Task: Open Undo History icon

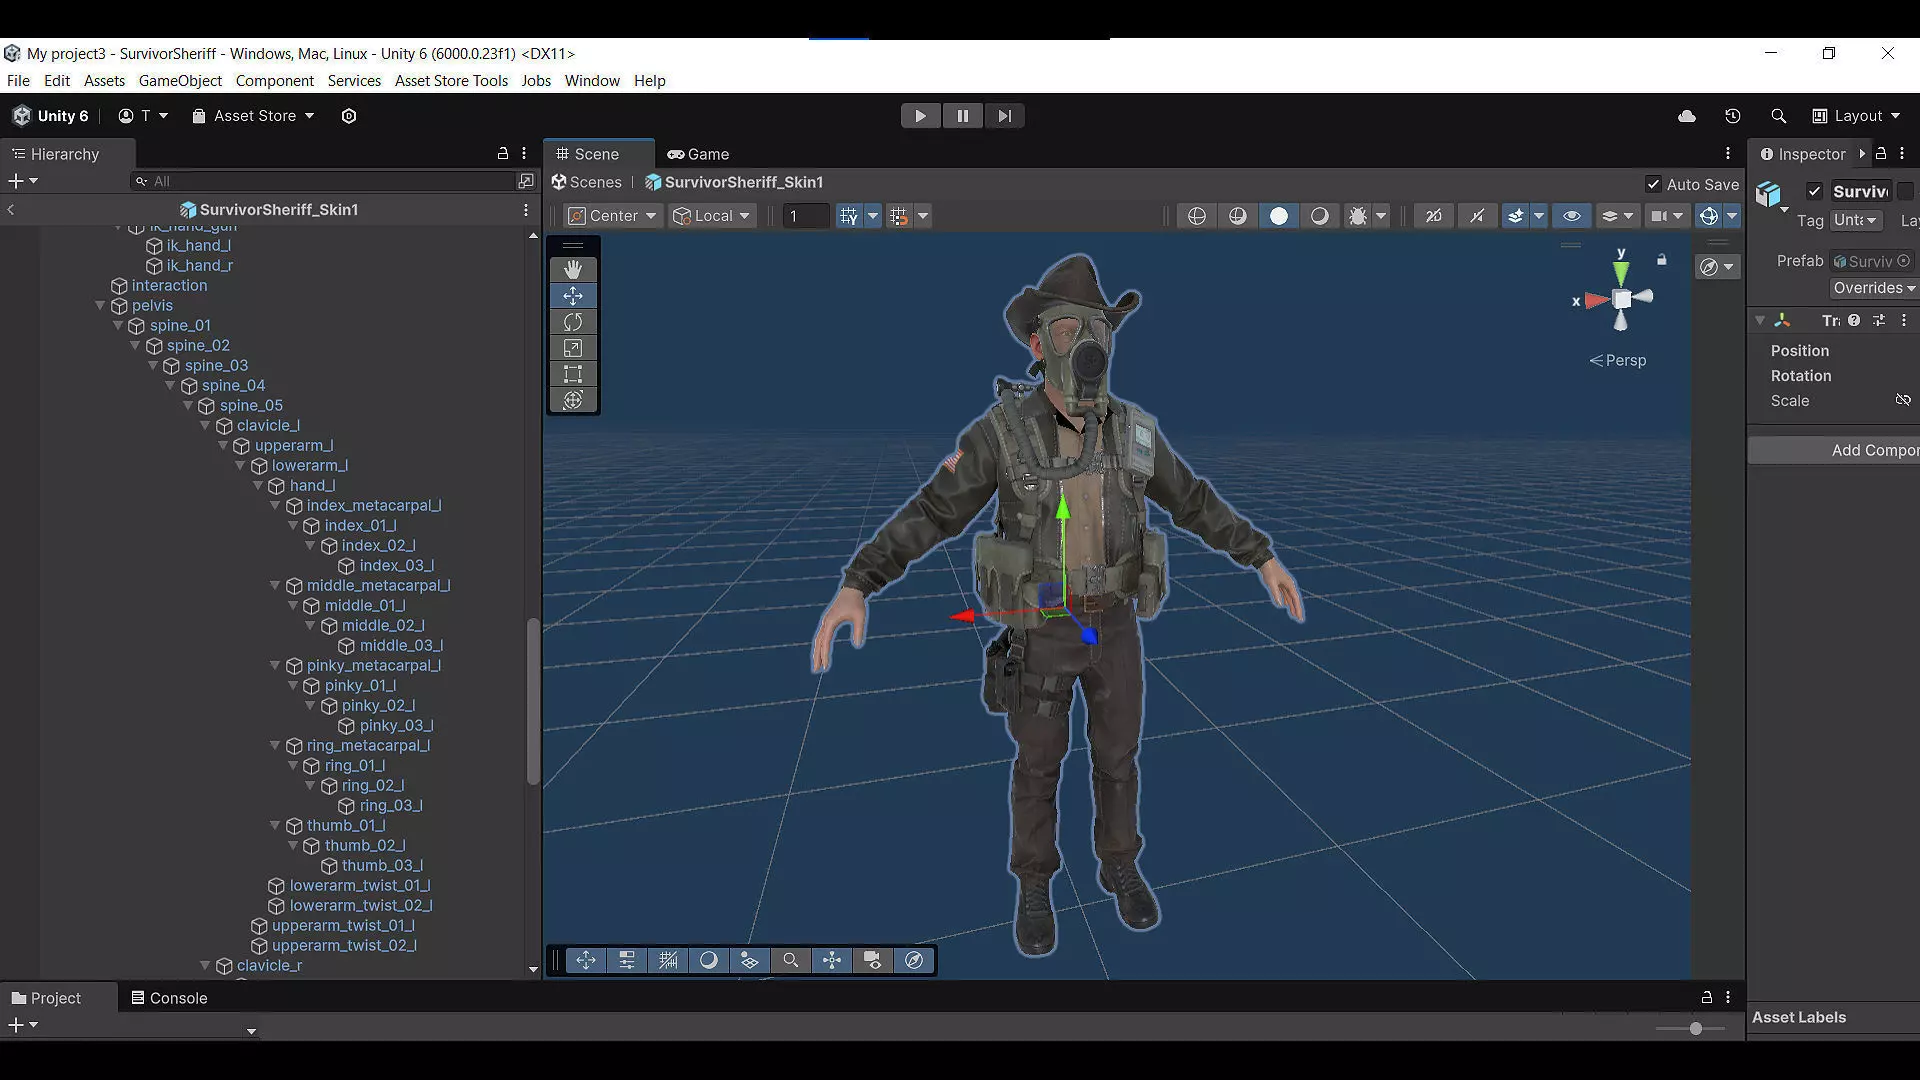Action: (x=1733, y=116)
